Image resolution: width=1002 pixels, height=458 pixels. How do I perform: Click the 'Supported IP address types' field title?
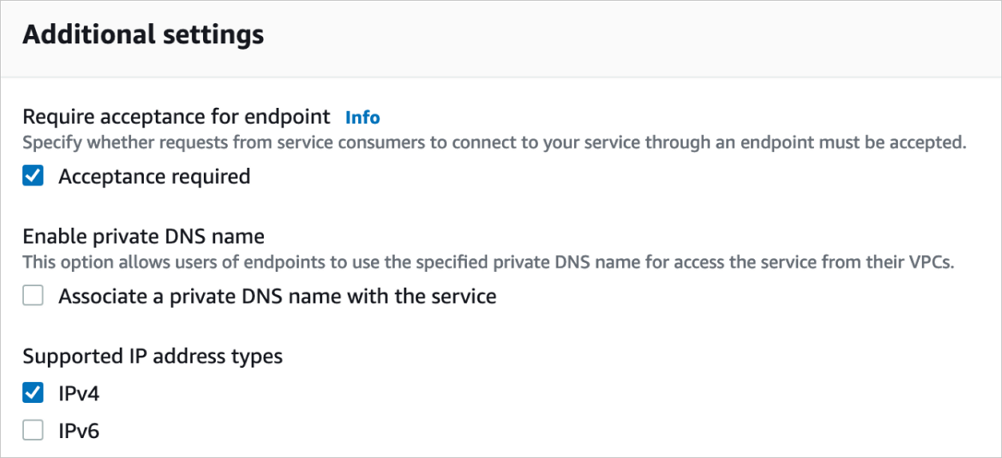pyautogui.click(x=152, y=356)
